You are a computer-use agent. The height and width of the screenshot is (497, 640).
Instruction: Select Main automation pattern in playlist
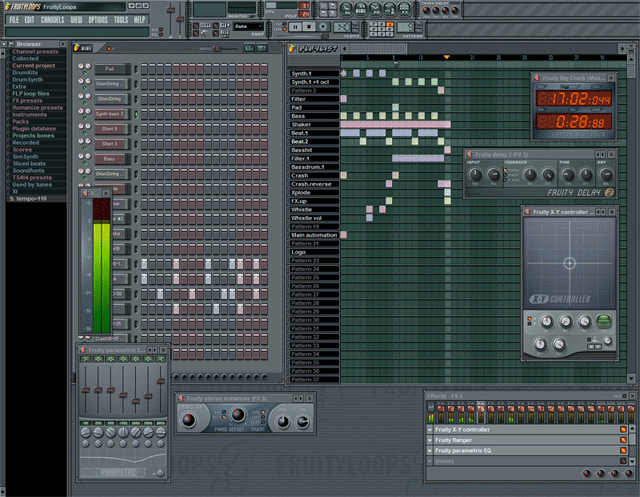313,235
